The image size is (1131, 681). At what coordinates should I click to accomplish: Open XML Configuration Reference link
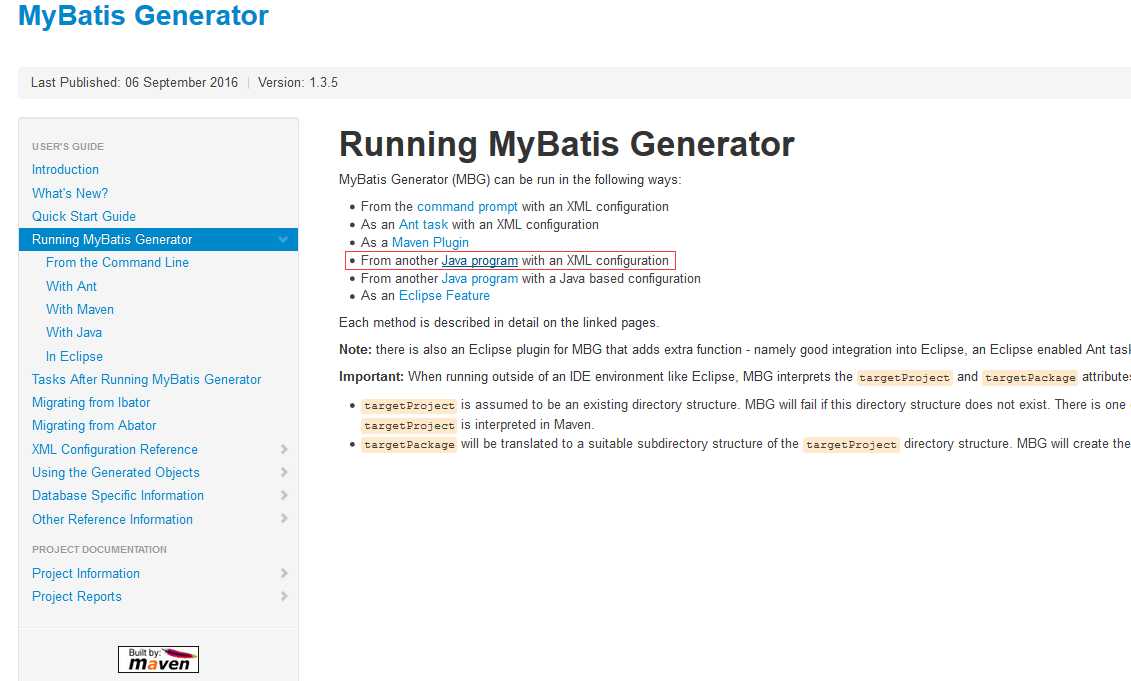click(x=115, y=449)
